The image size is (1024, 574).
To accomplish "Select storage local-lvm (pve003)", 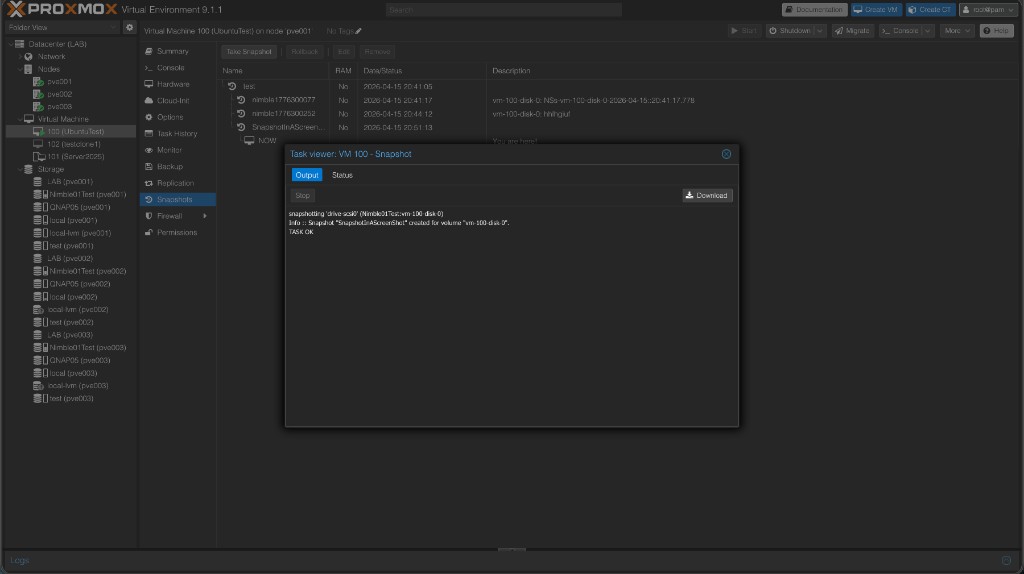I will 78,385.
